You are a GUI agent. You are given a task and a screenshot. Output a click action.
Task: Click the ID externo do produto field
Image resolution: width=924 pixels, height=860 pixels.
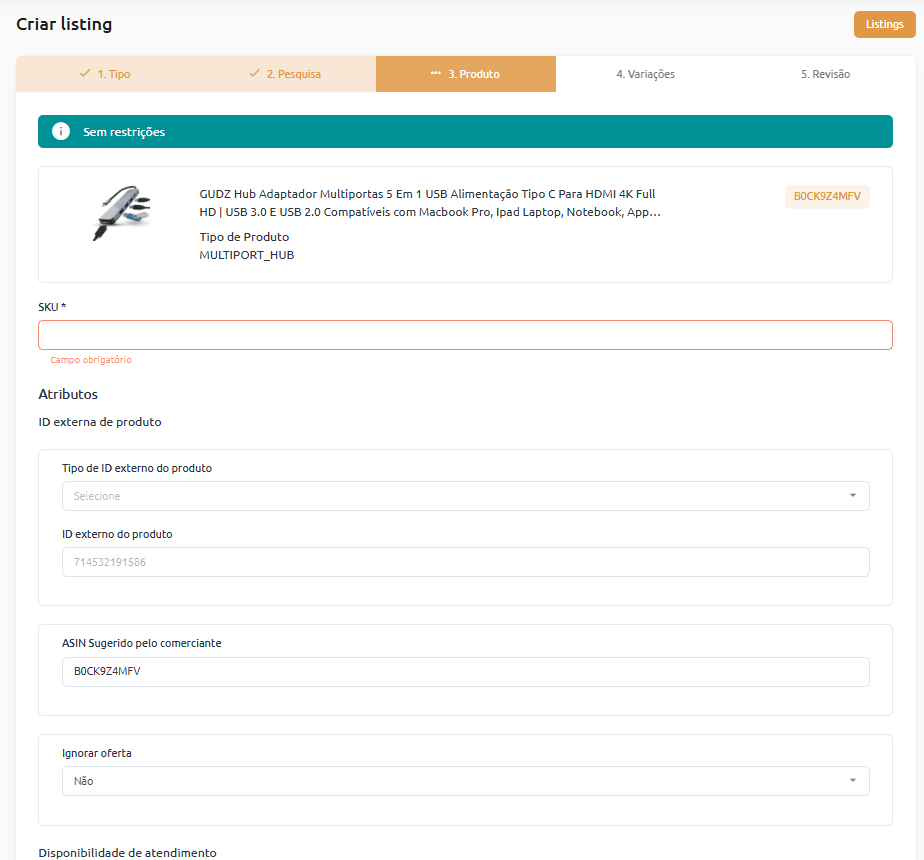(x=465, y=562)
